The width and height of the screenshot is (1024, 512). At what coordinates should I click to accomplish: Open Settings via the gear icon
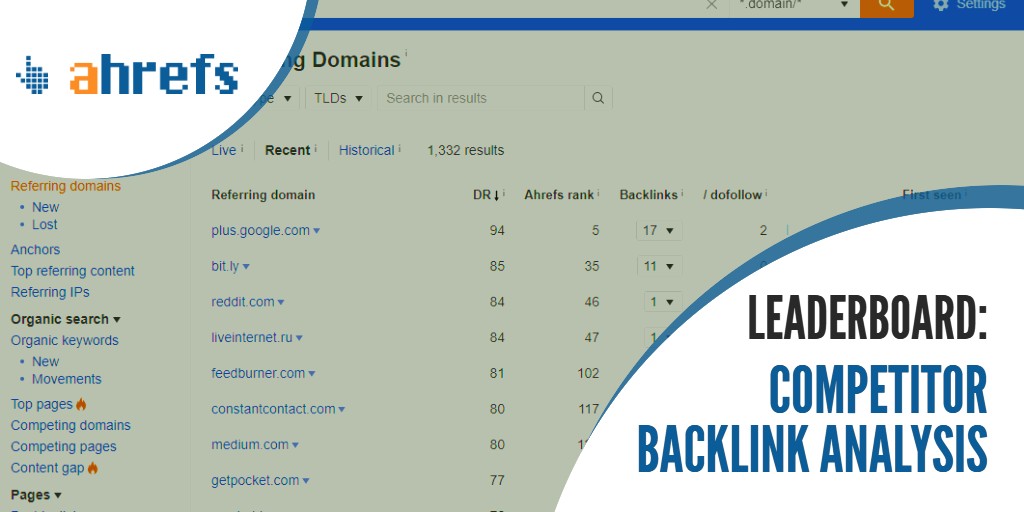coord(940,5)
